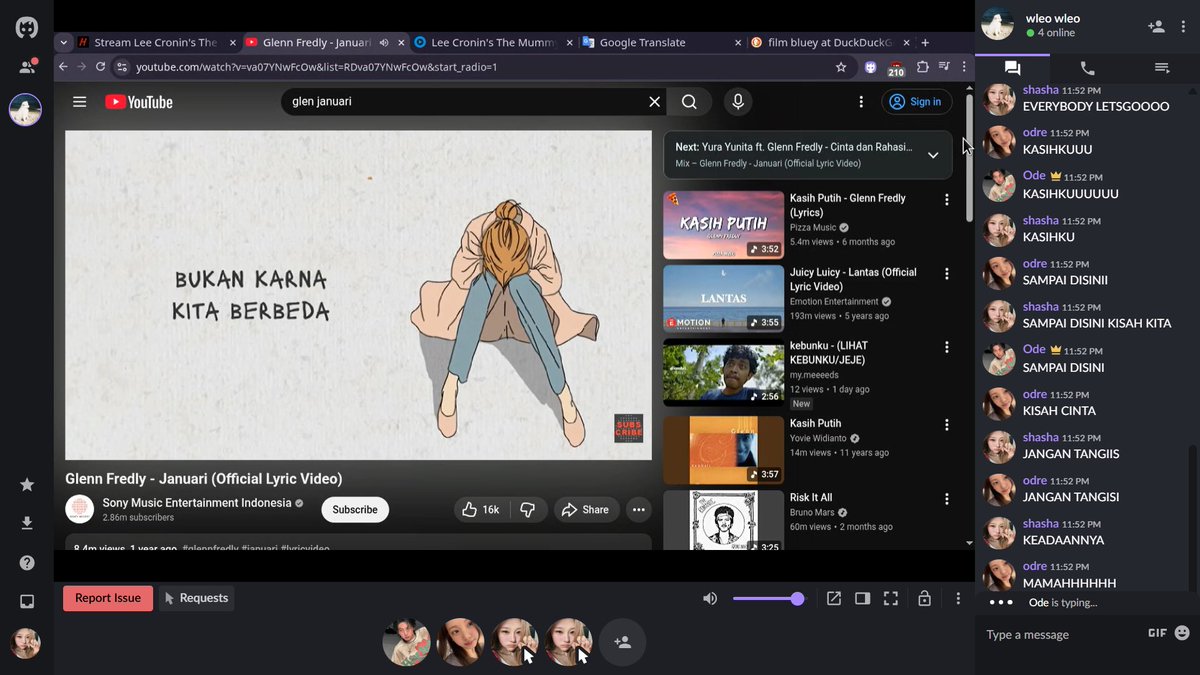Open options for Kasih Putih Pizza Music video
The width and height of the screenshot is (1200, 675).
pos(946,200)
